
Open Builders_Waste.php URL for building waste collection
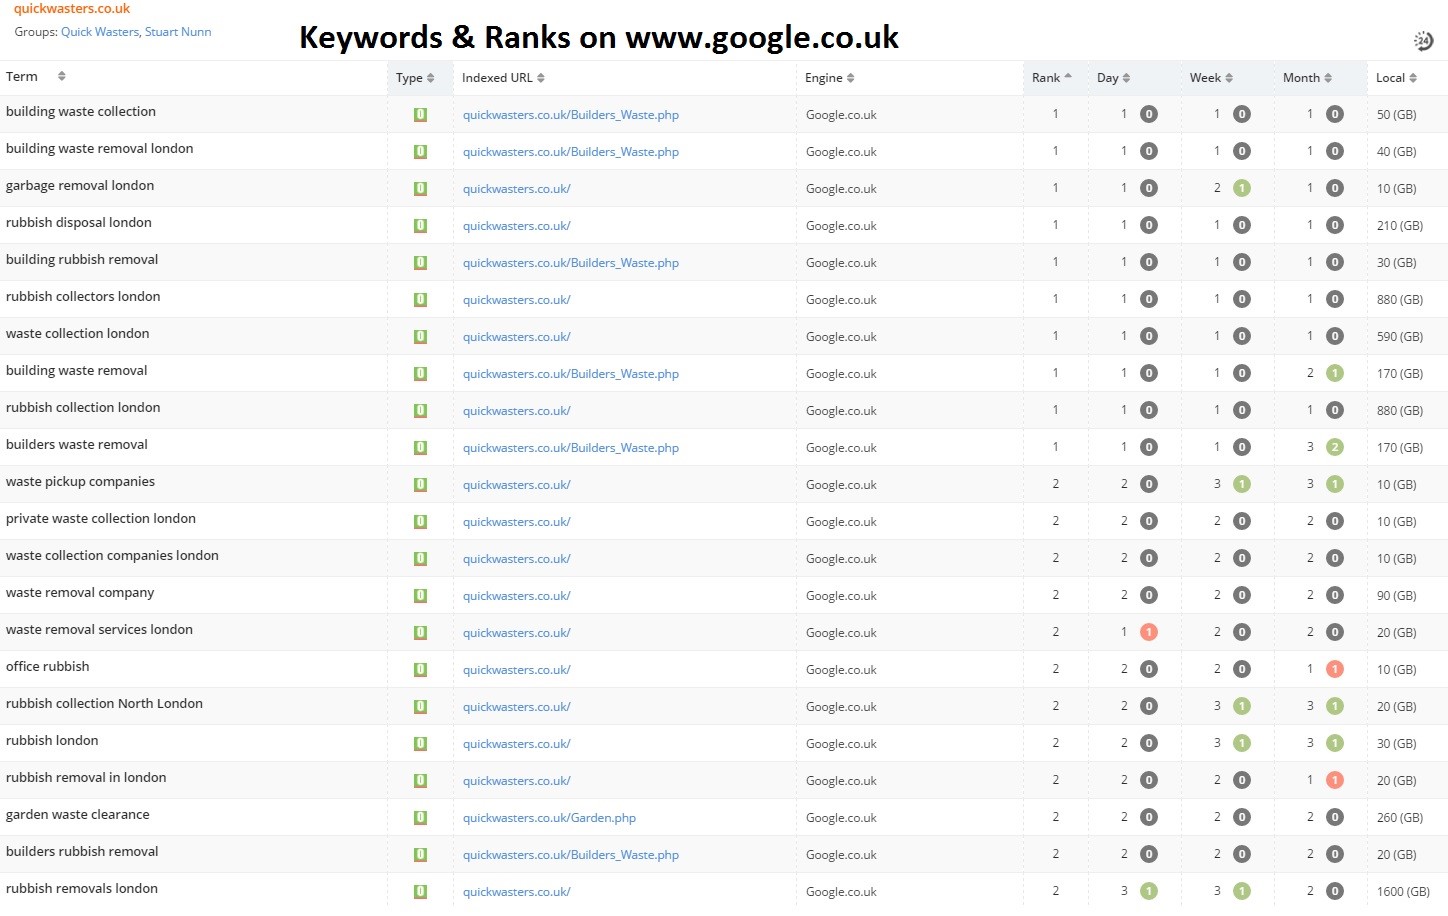tap(571, 115)
